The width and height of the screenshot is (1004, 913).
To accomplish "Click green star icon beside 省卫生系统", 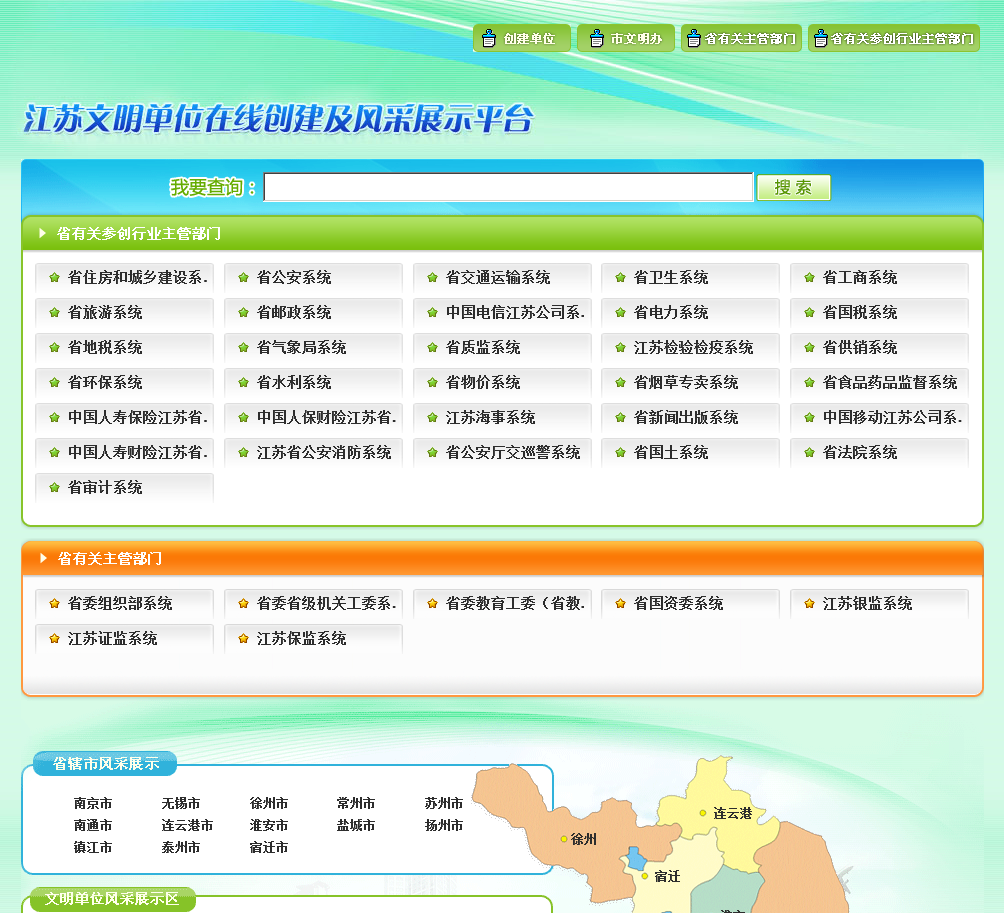I will (x=620, y=278).
